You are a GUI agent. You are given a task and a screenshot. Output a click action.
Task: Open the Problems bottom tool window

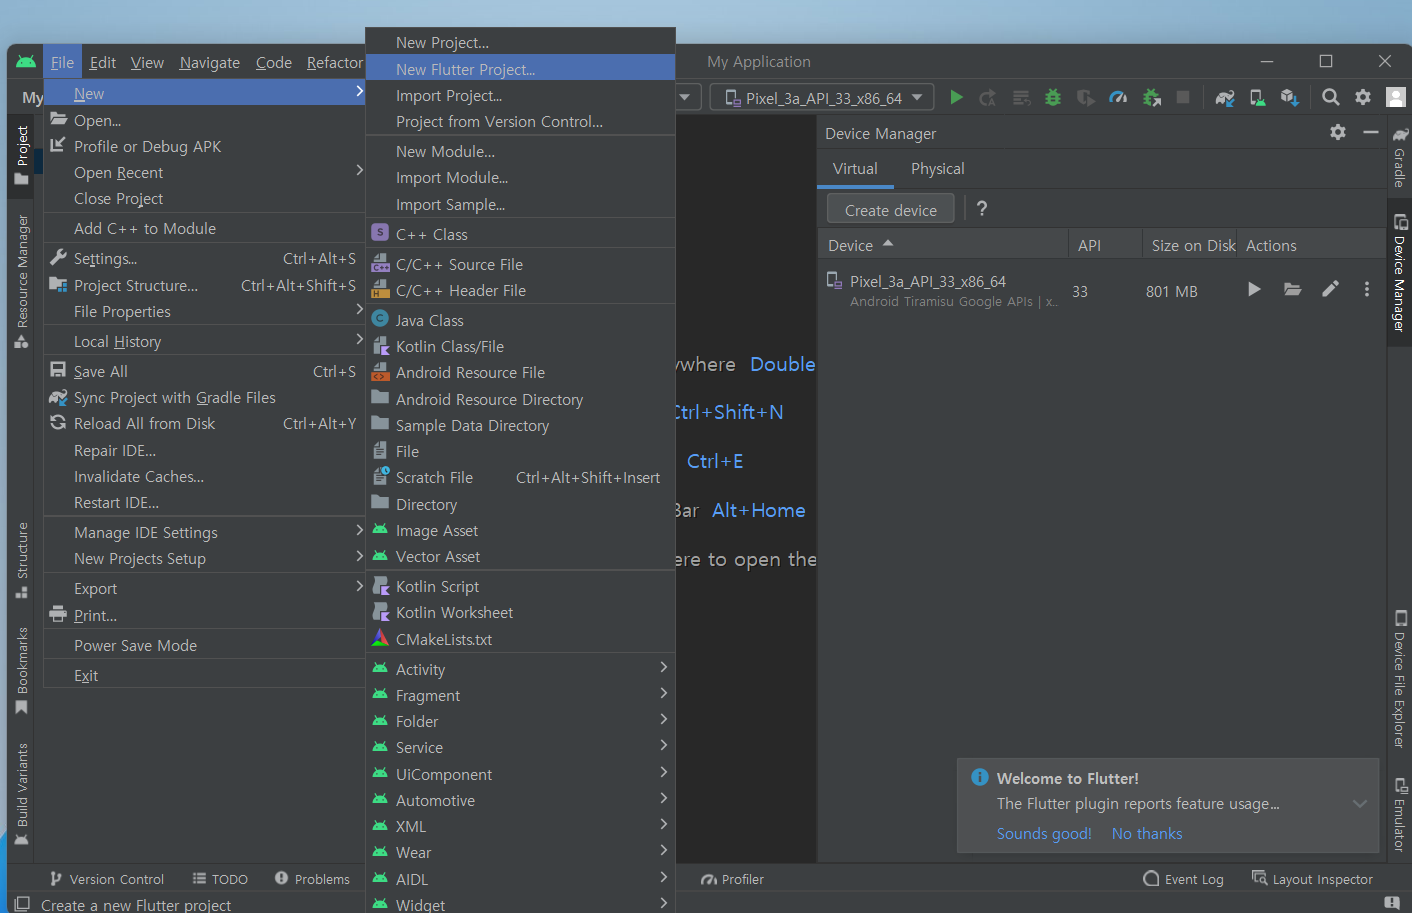pyautogui.click(x=312, y=879)
